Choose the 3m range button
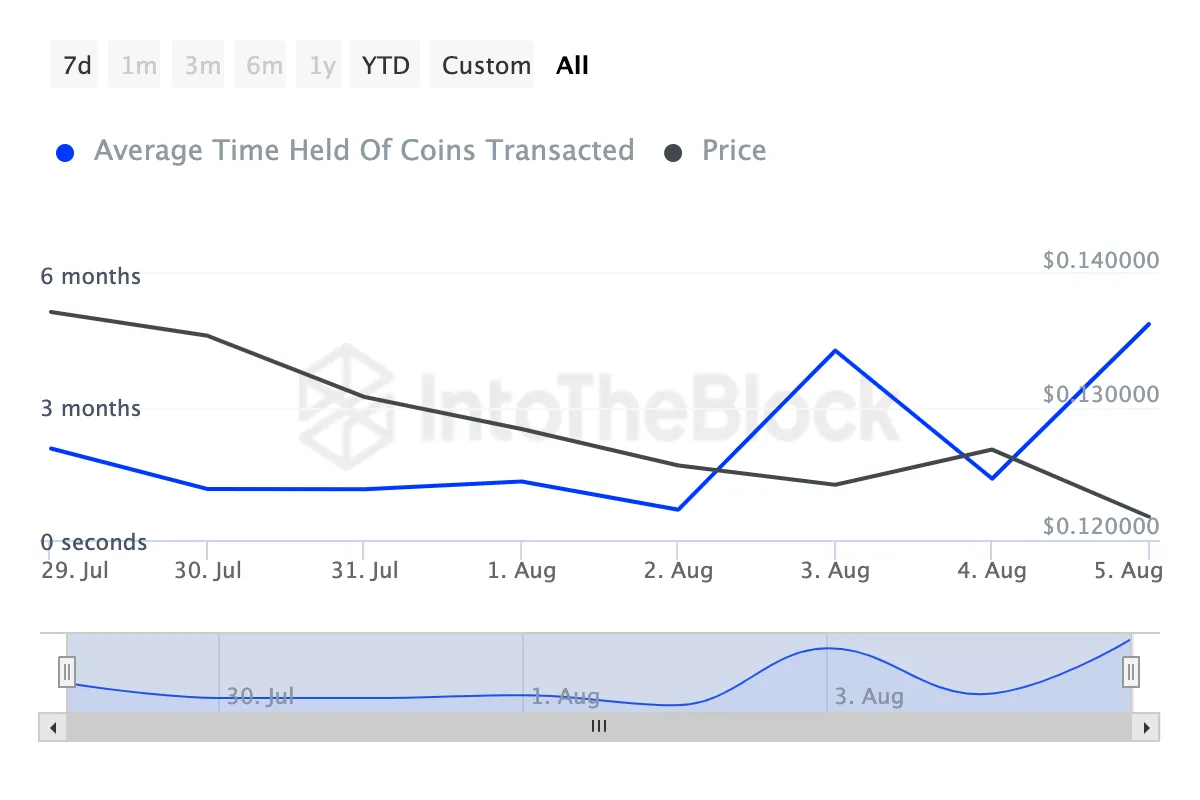 point(202,66)
